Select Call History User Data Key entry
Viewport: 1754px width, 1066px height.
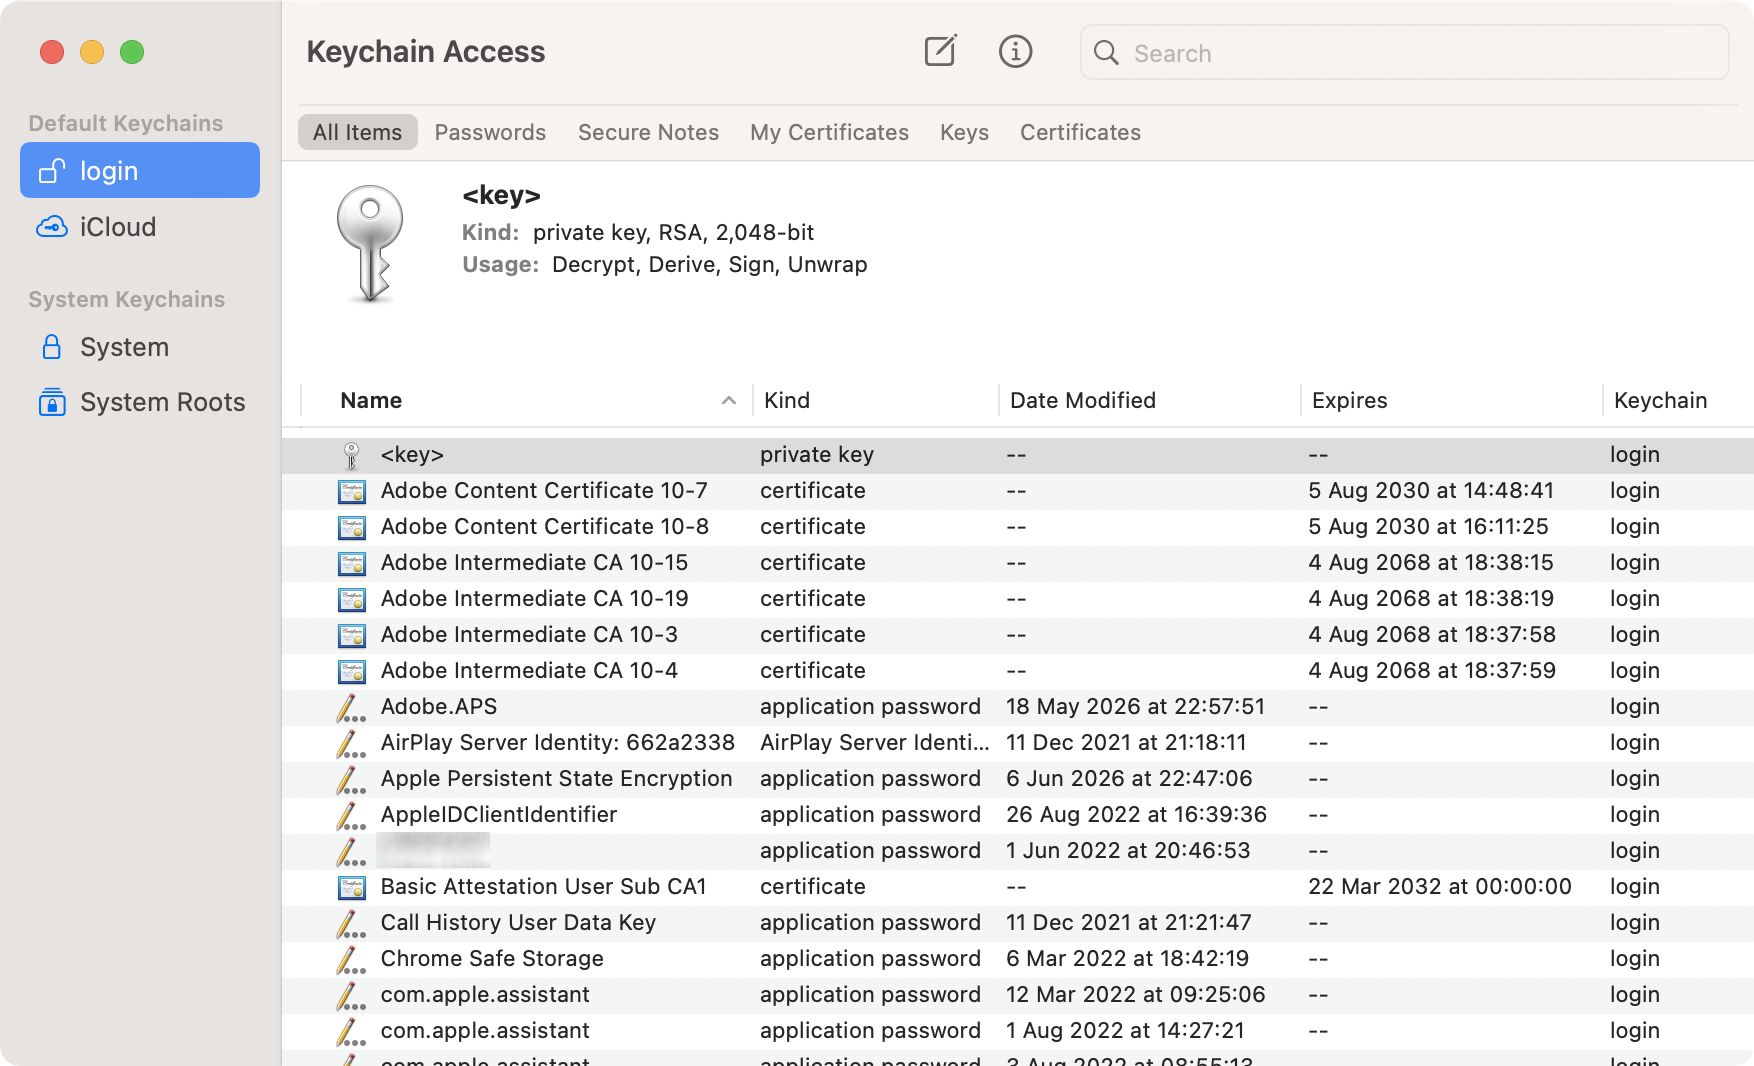pos(1018,923)
